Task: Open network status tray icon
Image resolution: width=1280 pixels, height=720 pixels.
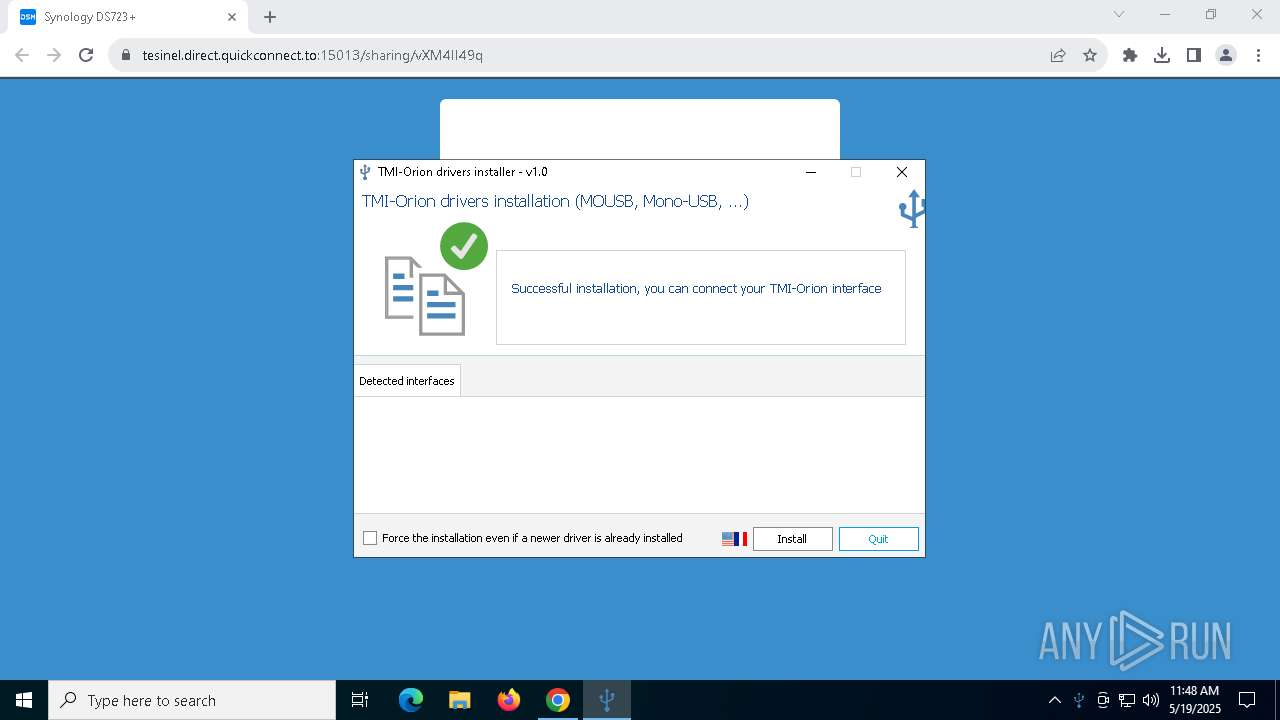Action: coord(1127,700)
